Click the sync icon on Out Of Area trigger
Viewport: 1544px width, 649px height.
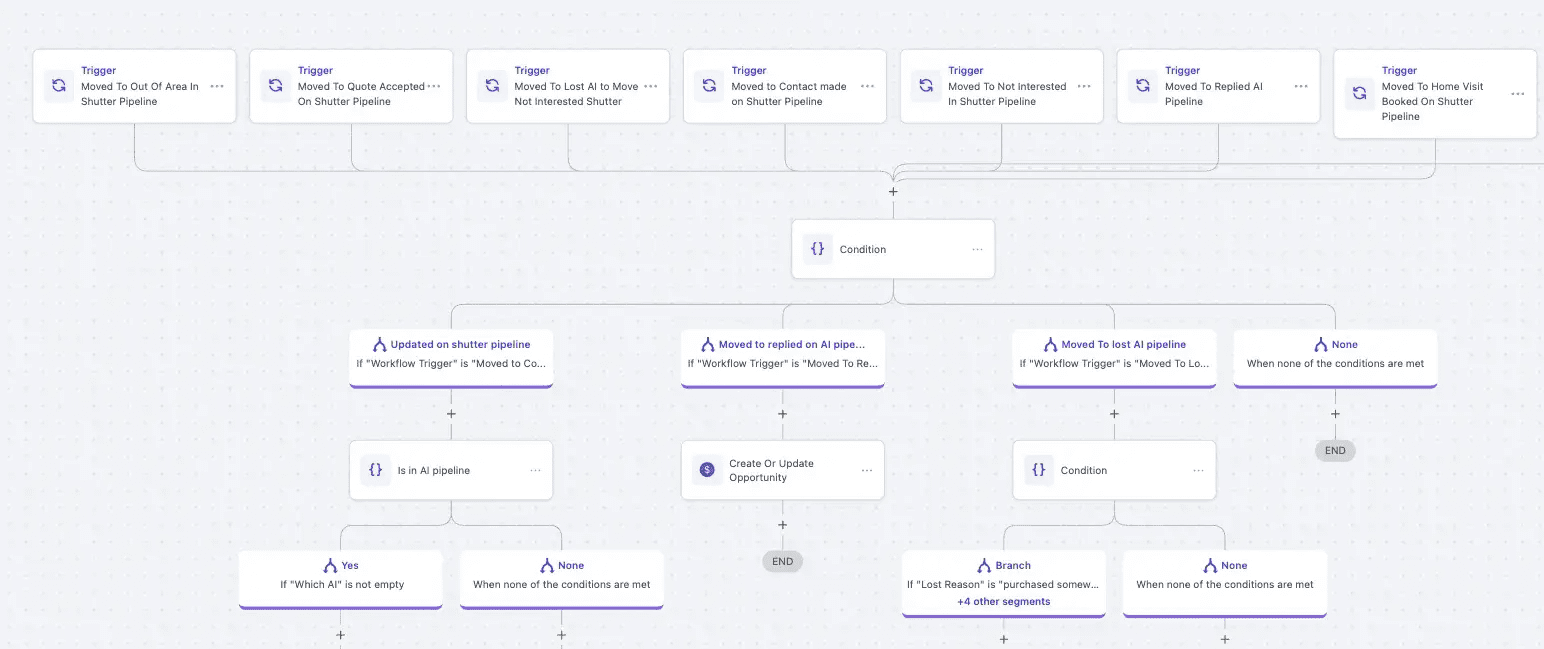click(x=58, y=86)
